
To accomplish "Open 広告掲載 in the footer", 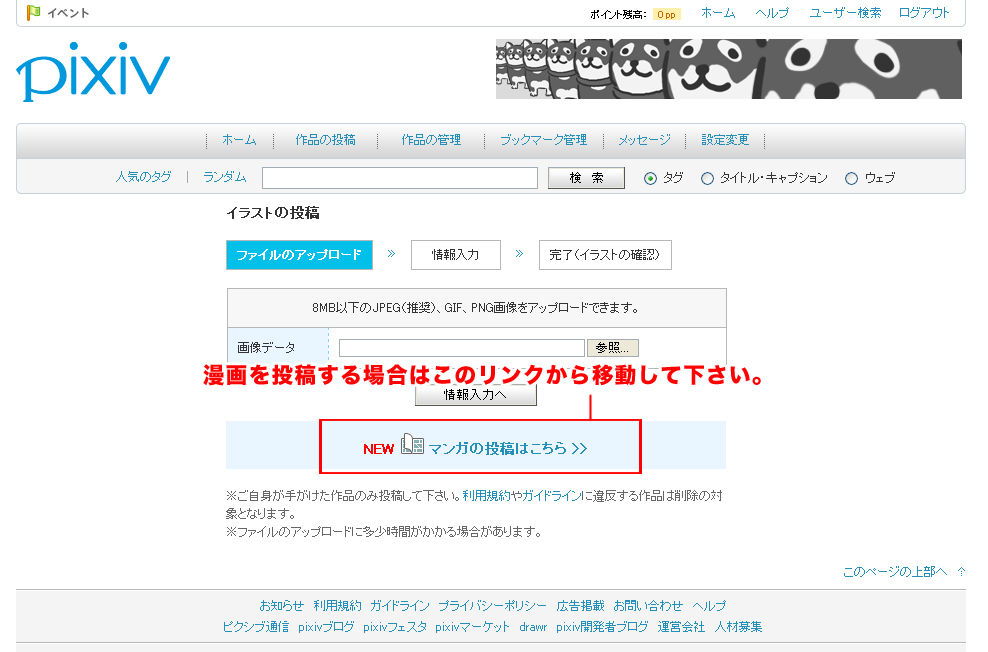I will [x=580, y=605].
